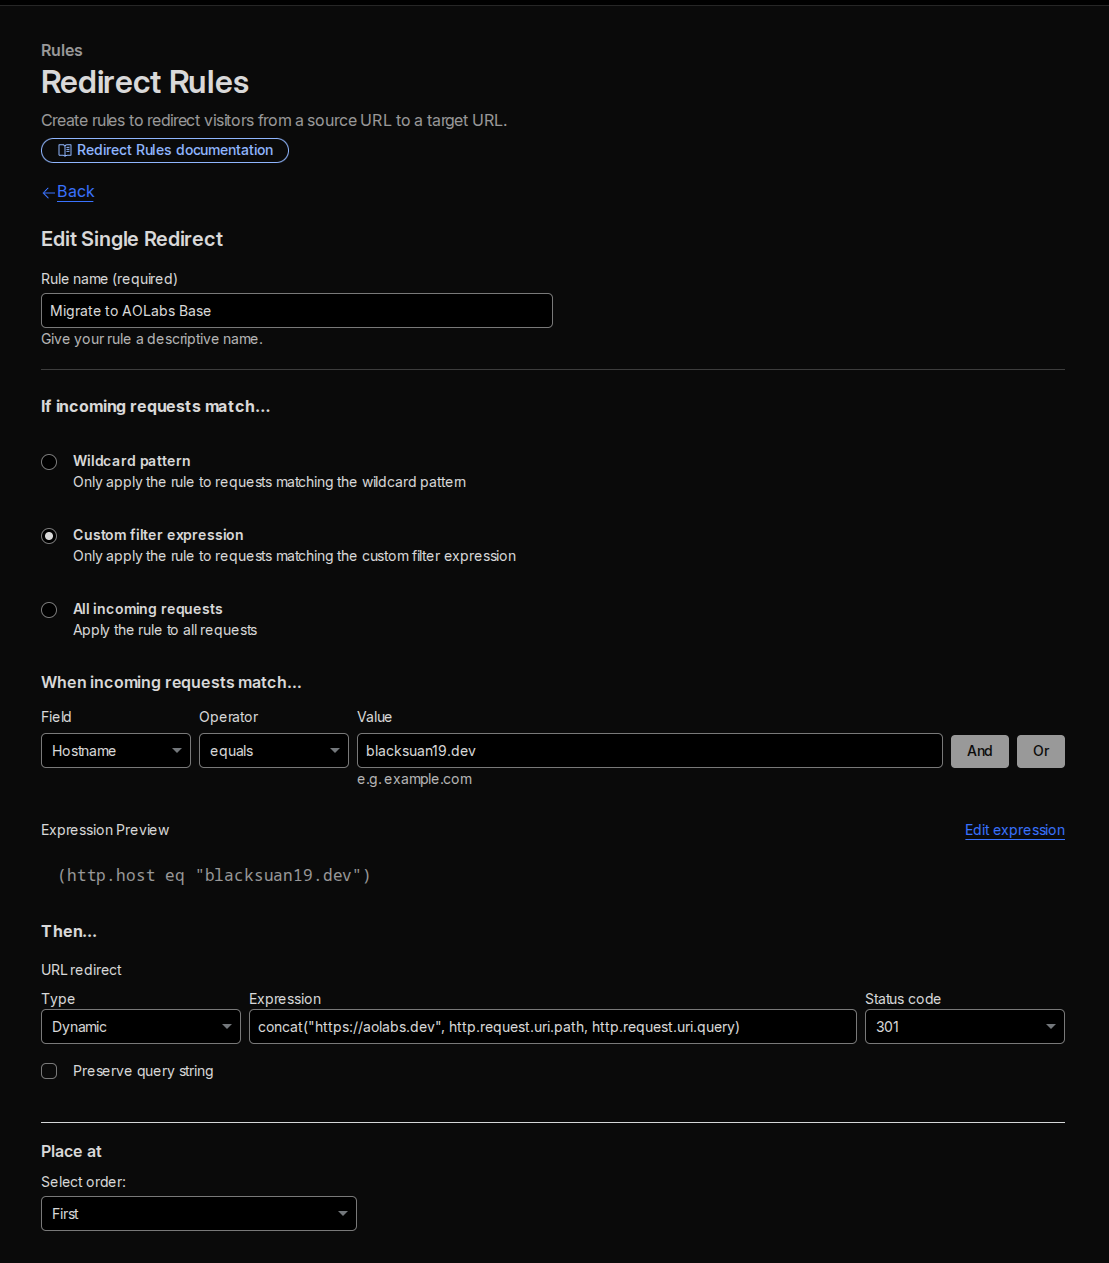
Task: Click the Or condition button
Action: (1040, 751)
